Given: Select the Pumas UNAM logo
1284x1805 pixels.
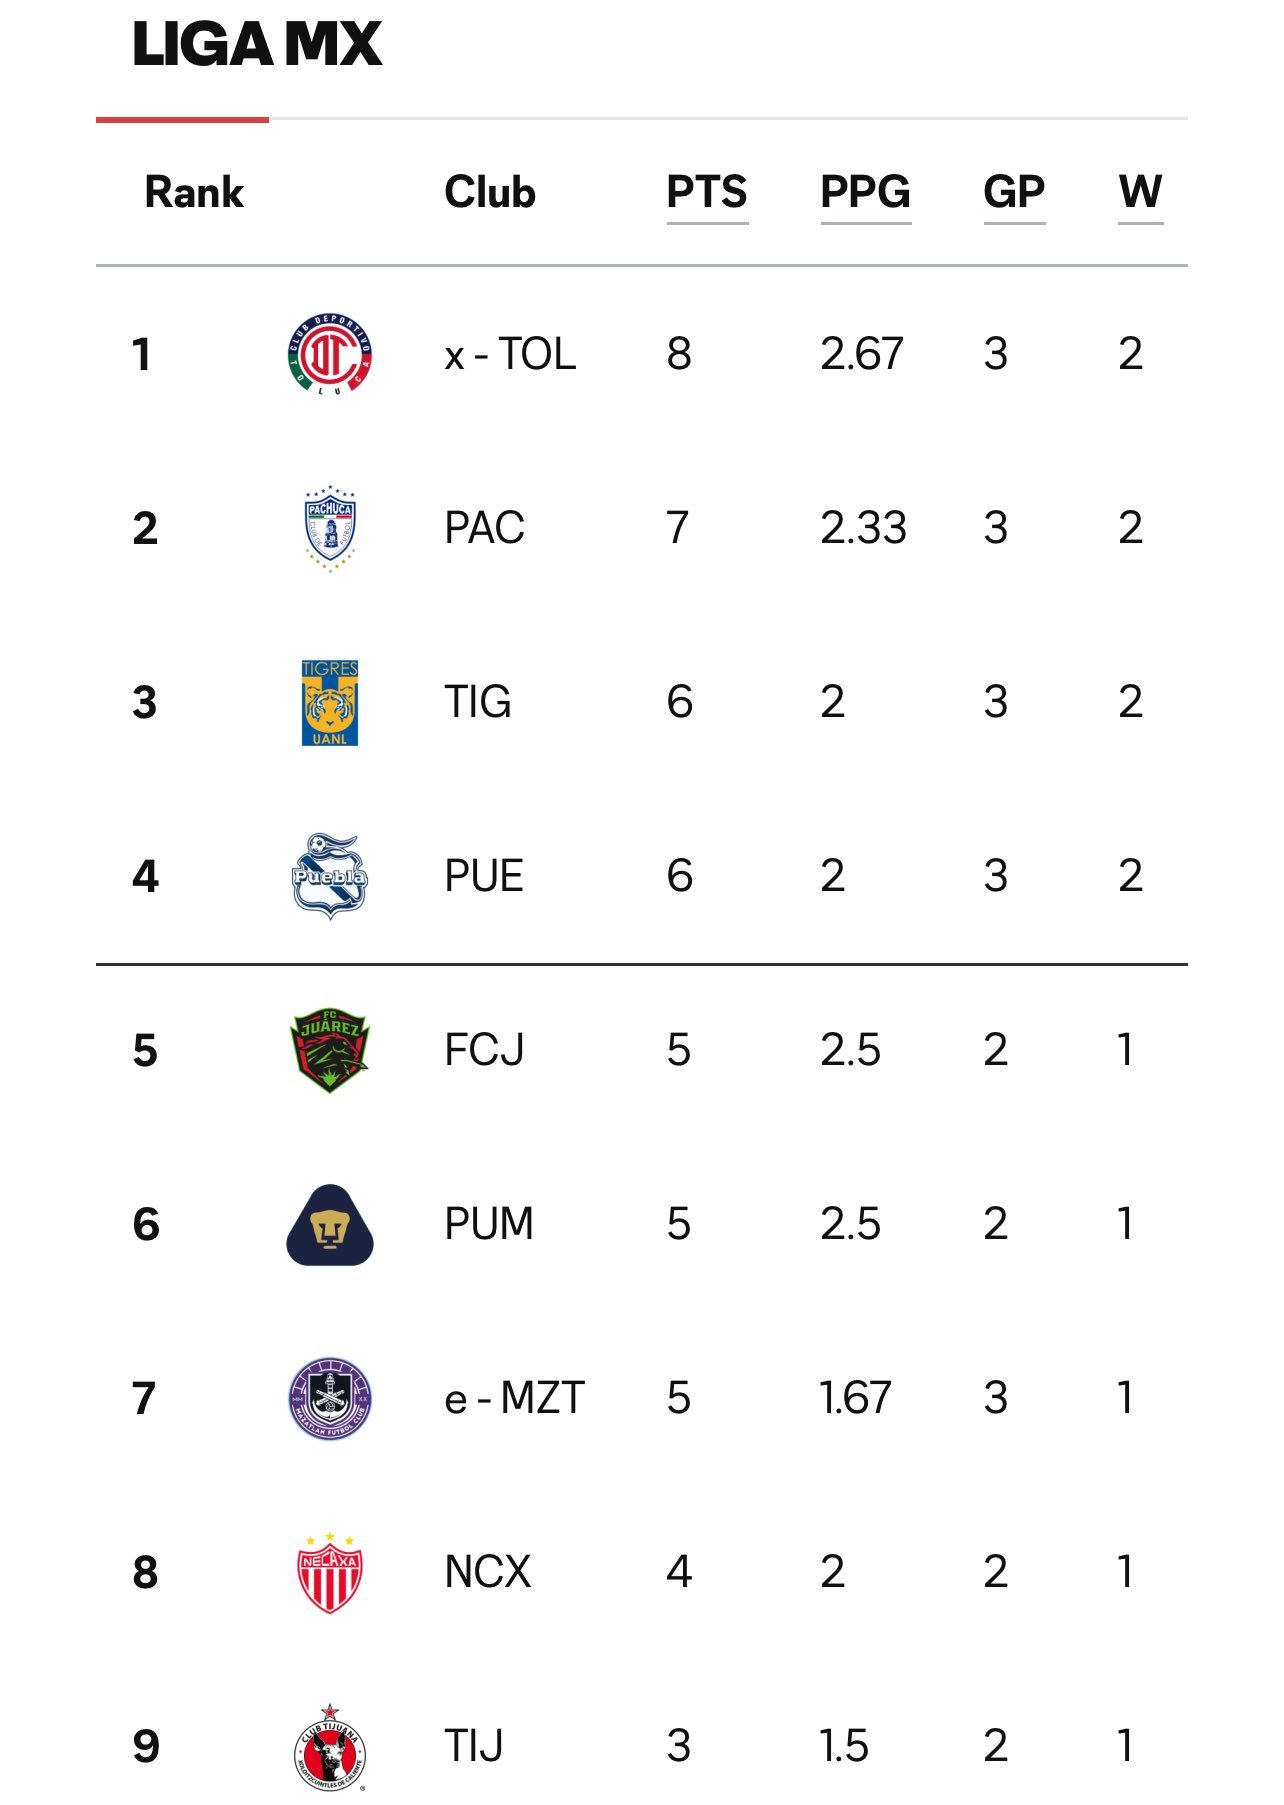Looking at the screenshot, I should (330, 1224).
